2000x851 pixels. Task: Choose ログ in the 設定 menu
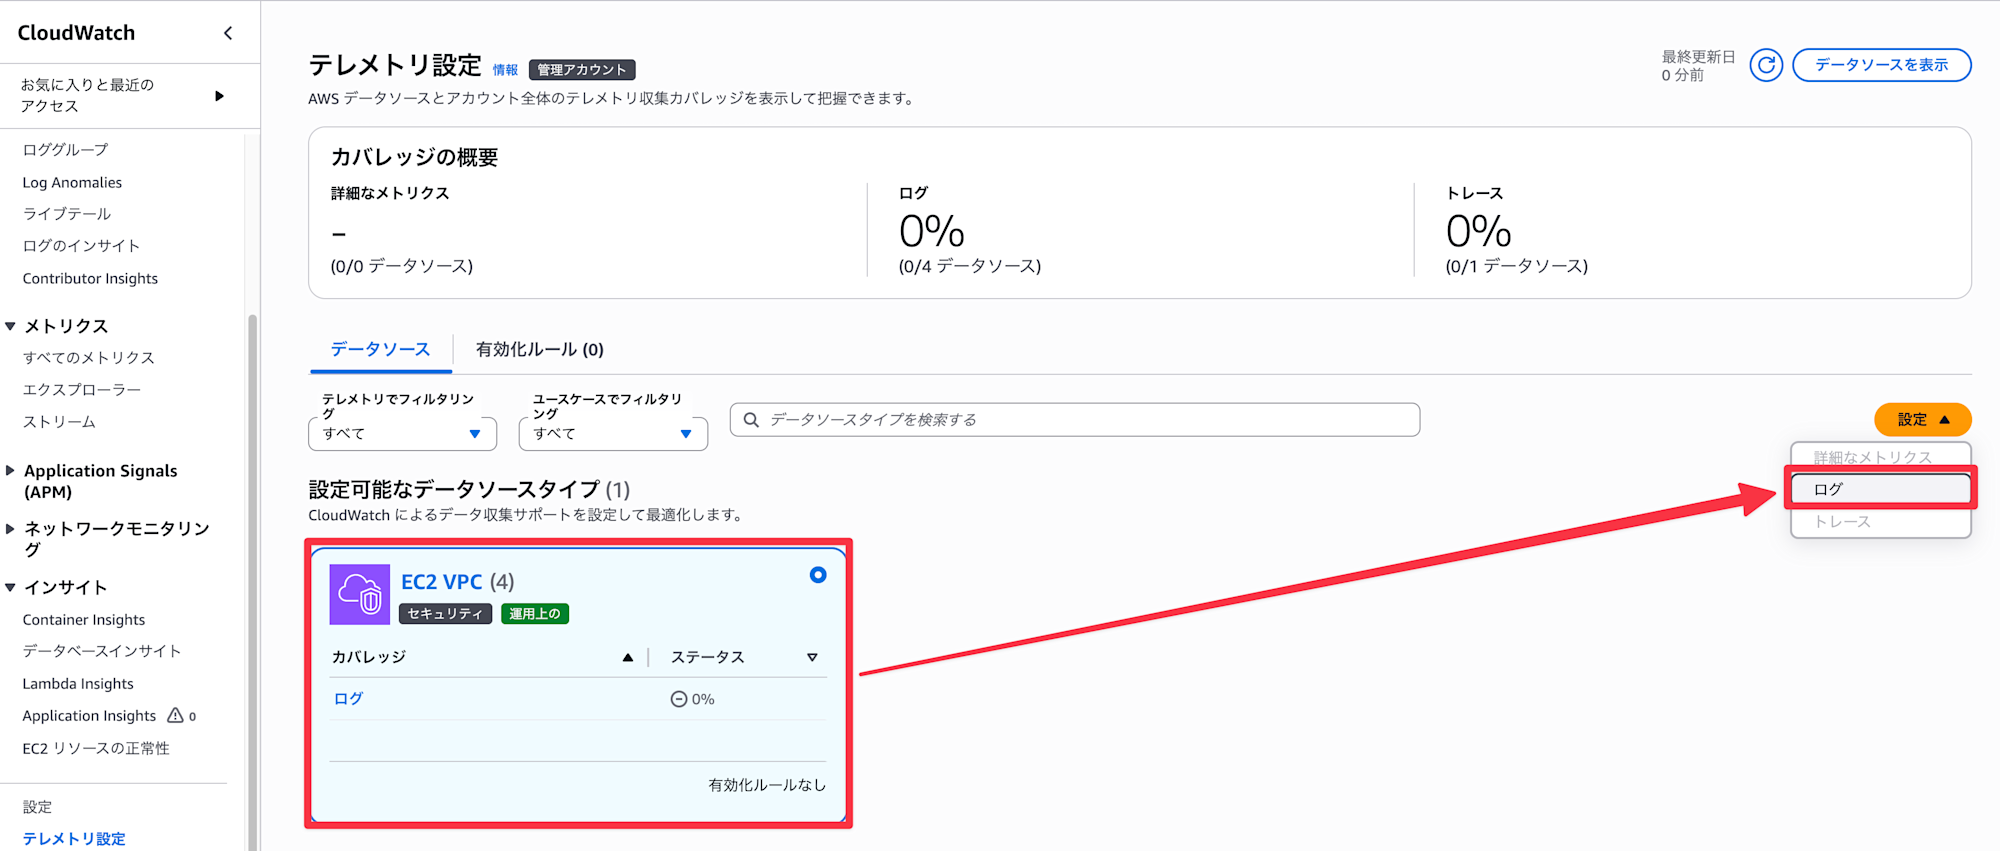coord(1880,489)
